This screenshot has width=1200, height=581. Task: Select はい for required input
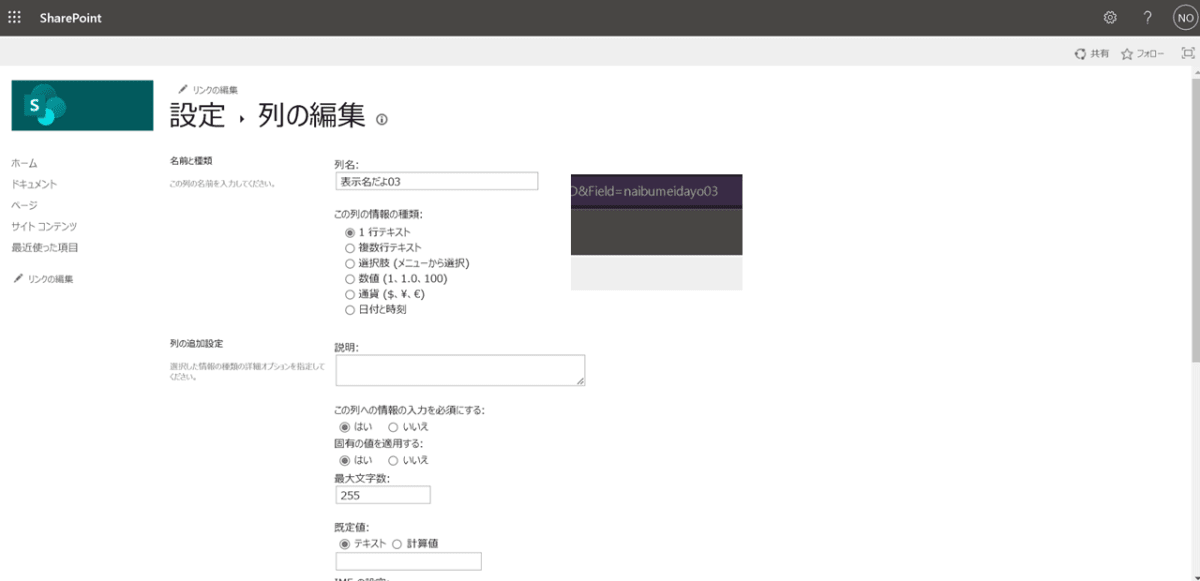345,427
